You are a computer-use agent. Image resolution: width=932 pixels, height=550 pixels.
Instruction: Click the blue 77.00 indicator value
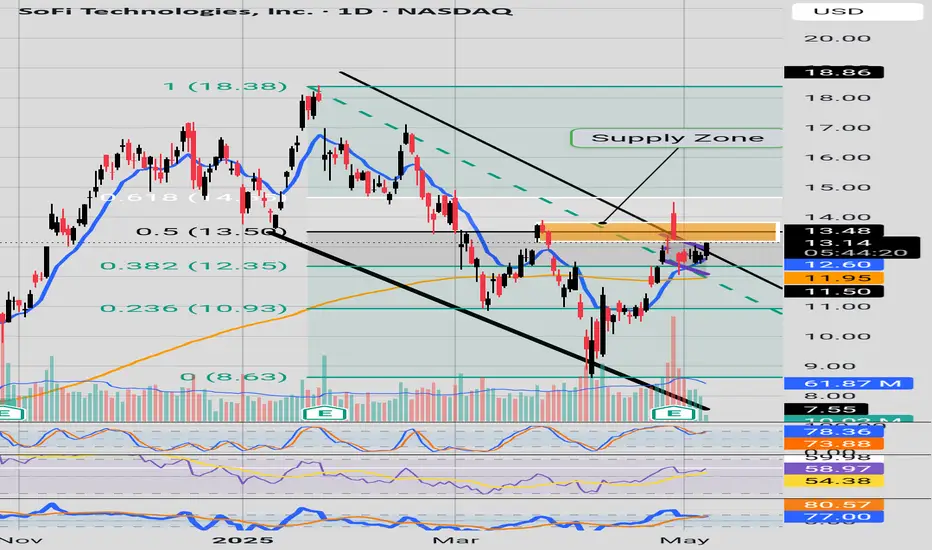pos(834,517)
